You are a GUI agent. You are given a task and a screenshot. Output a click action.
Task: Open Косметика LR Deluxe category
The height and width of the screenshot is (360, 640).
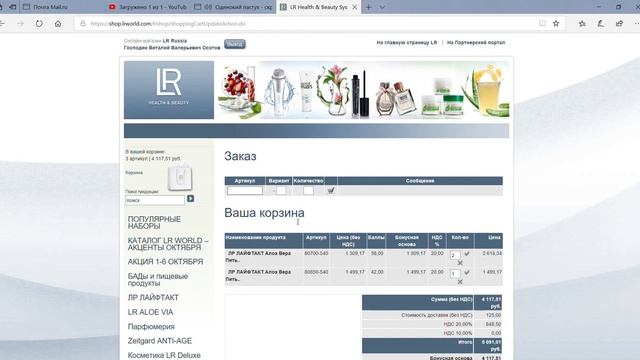pos(164,355)
